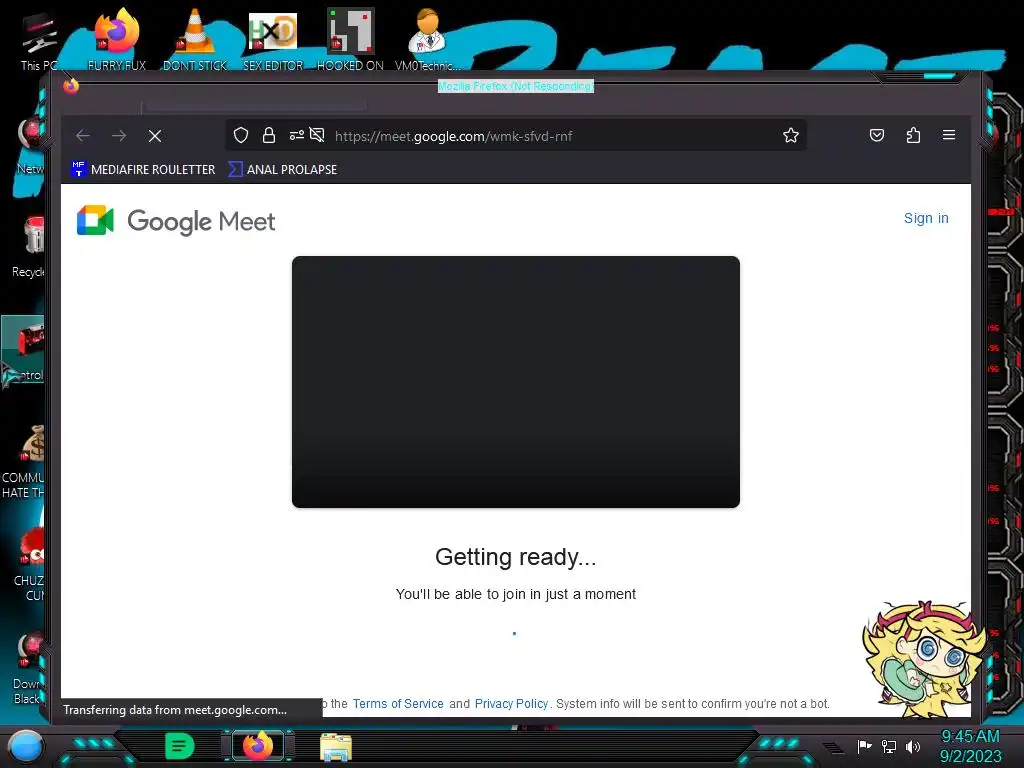
Task: Open Action Center flag tray icon
Action: (x=864, y=746)
